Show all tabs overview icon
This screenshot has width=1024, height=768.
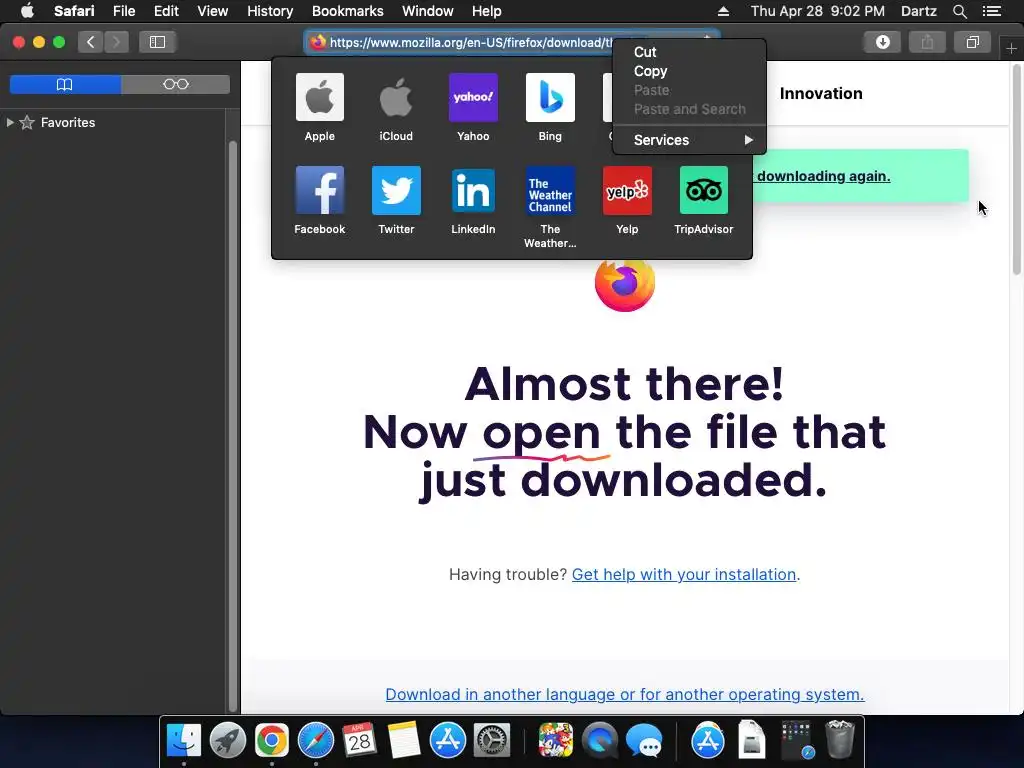pos(972,42)
